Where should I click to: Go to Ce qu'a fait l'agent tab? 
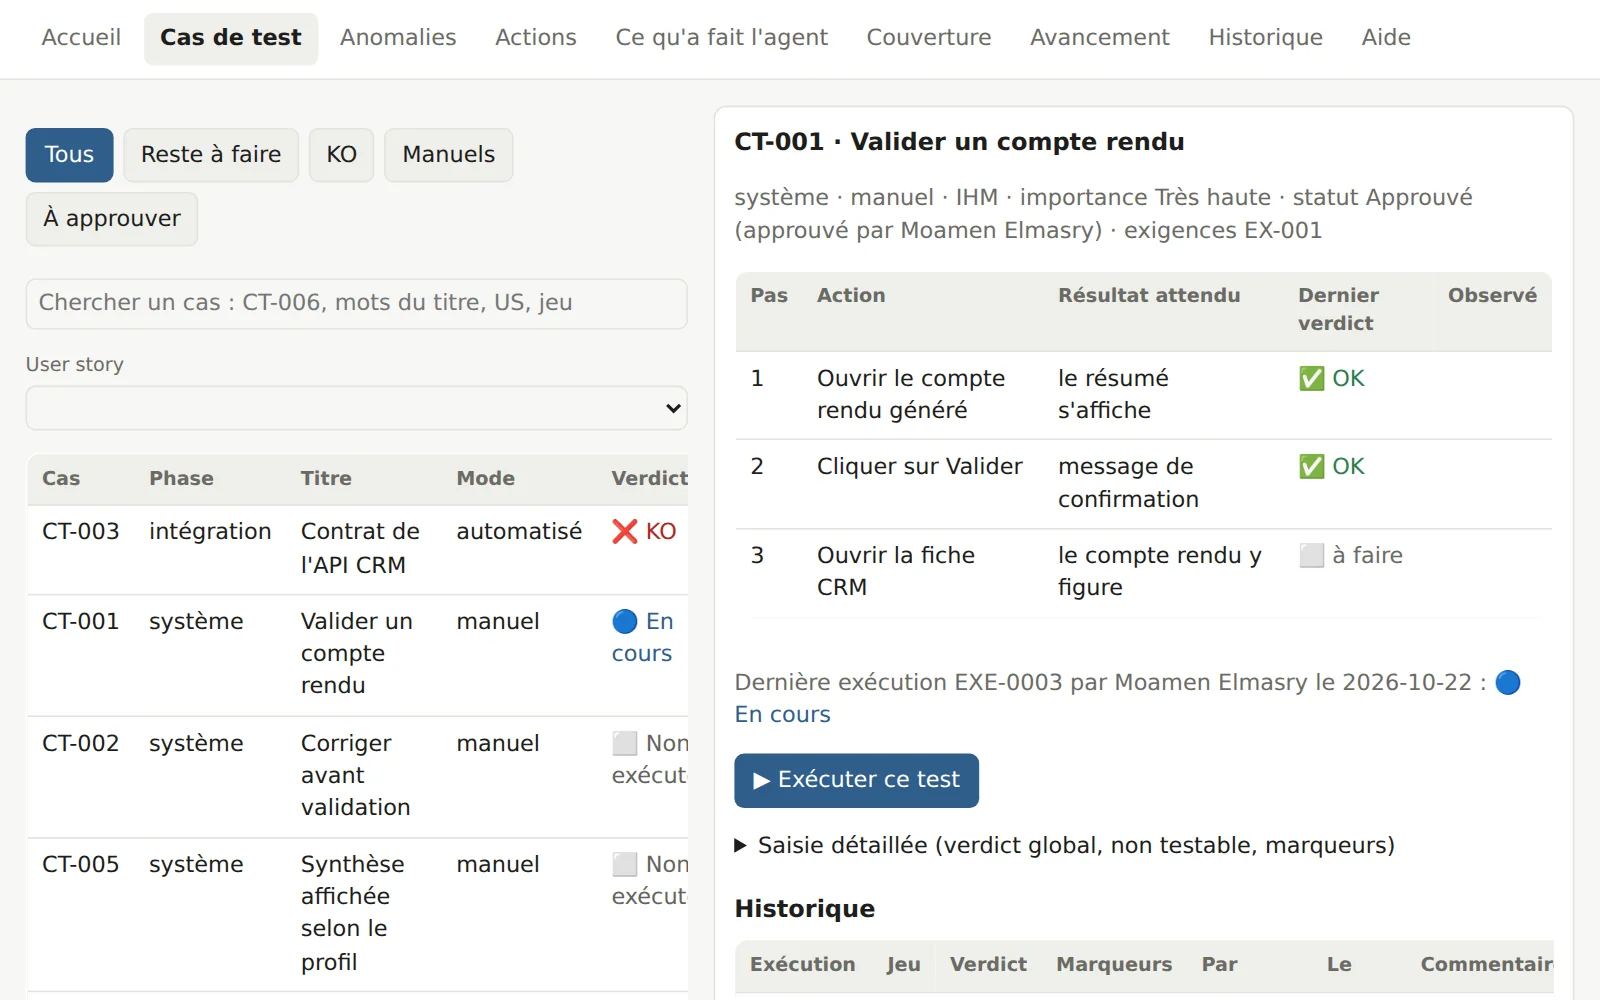tap(721, 38)
